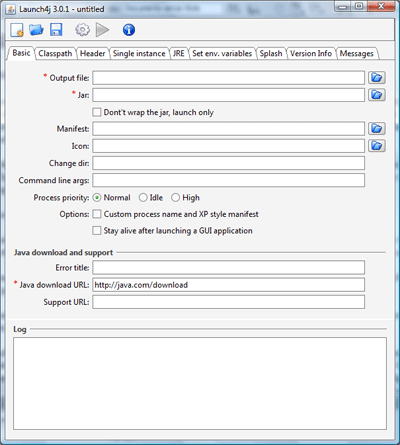
Task: Browse for the Icon file
Action: click(377, 146)
